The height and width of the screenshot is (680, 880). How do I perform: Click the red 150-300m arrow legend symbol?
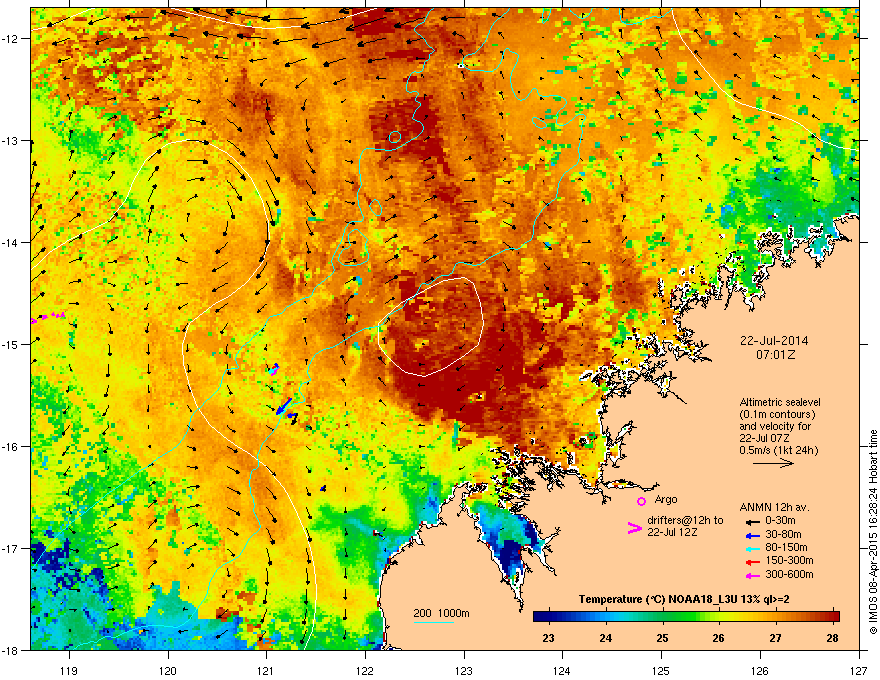753,562
